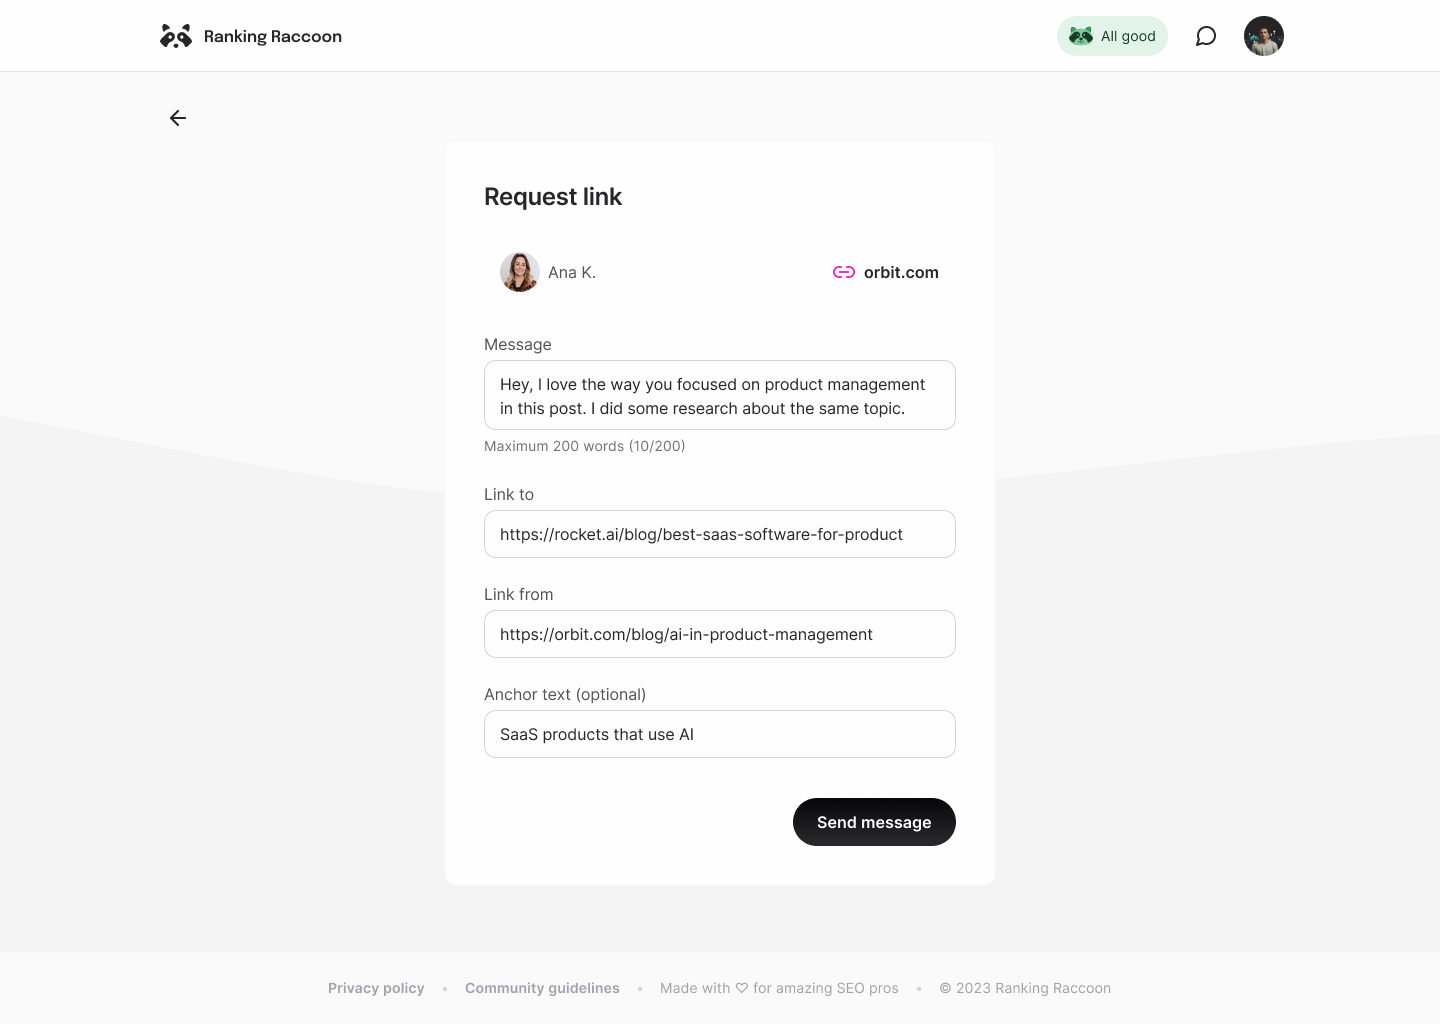Click the heart icon in the footer
This screenshot has width=1440, height=1024.
[x=742, y=988]
